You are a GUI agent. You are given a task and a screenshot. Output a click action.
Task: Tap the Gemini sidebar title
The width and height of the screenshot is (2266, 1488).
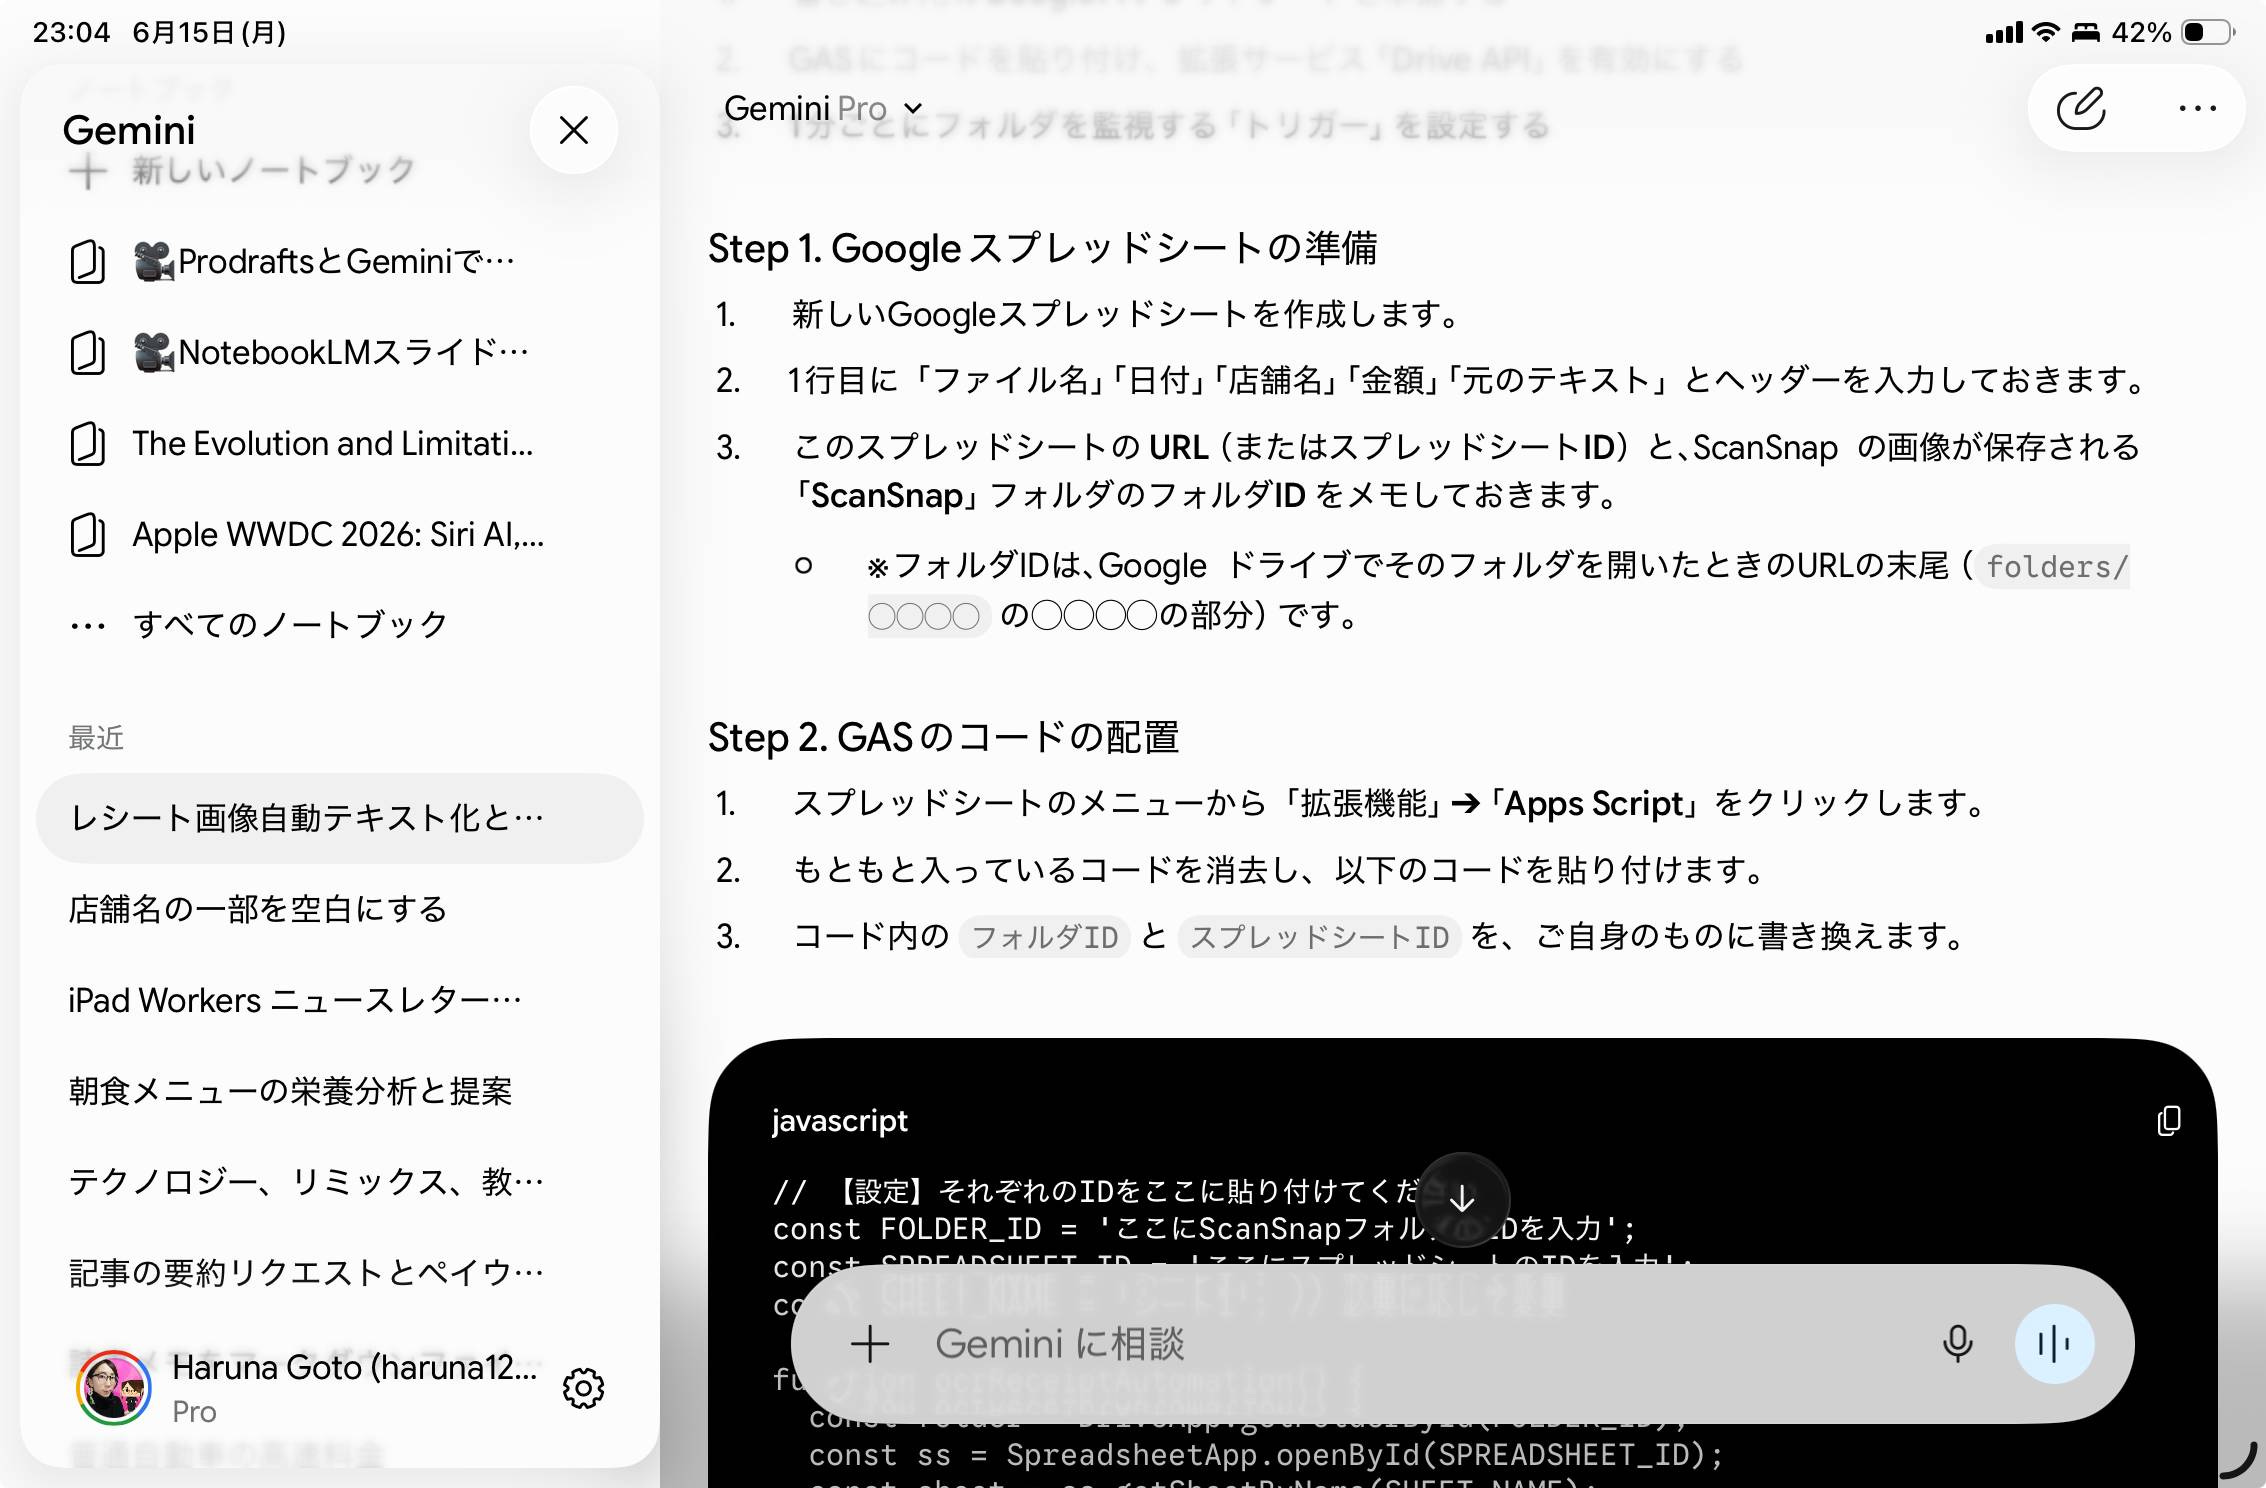(129, 130)
